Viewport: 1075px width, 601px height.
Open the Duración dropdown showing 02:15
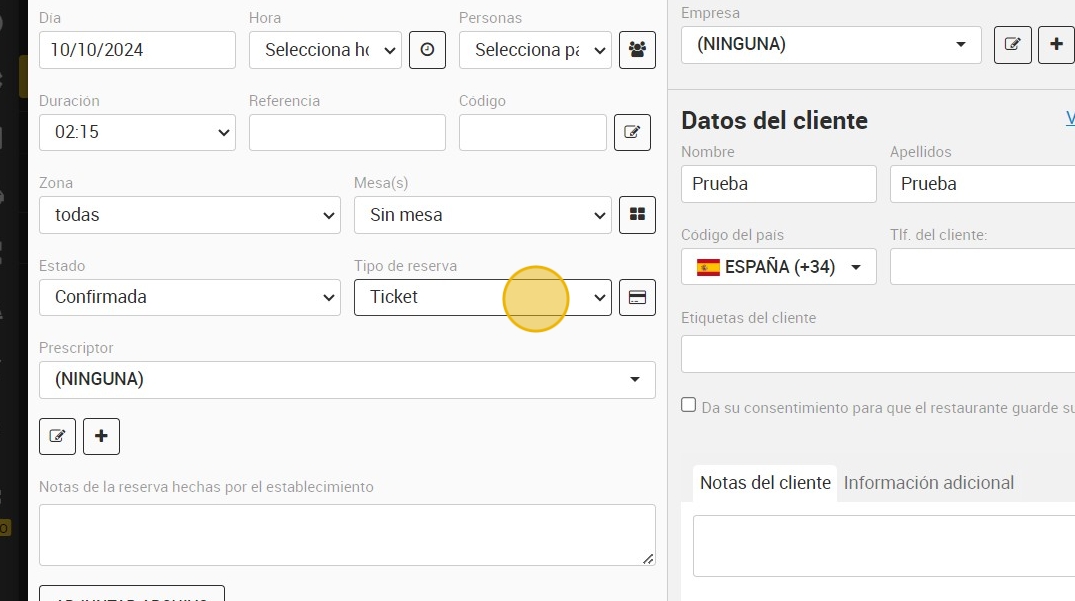(x=137, y=132)
